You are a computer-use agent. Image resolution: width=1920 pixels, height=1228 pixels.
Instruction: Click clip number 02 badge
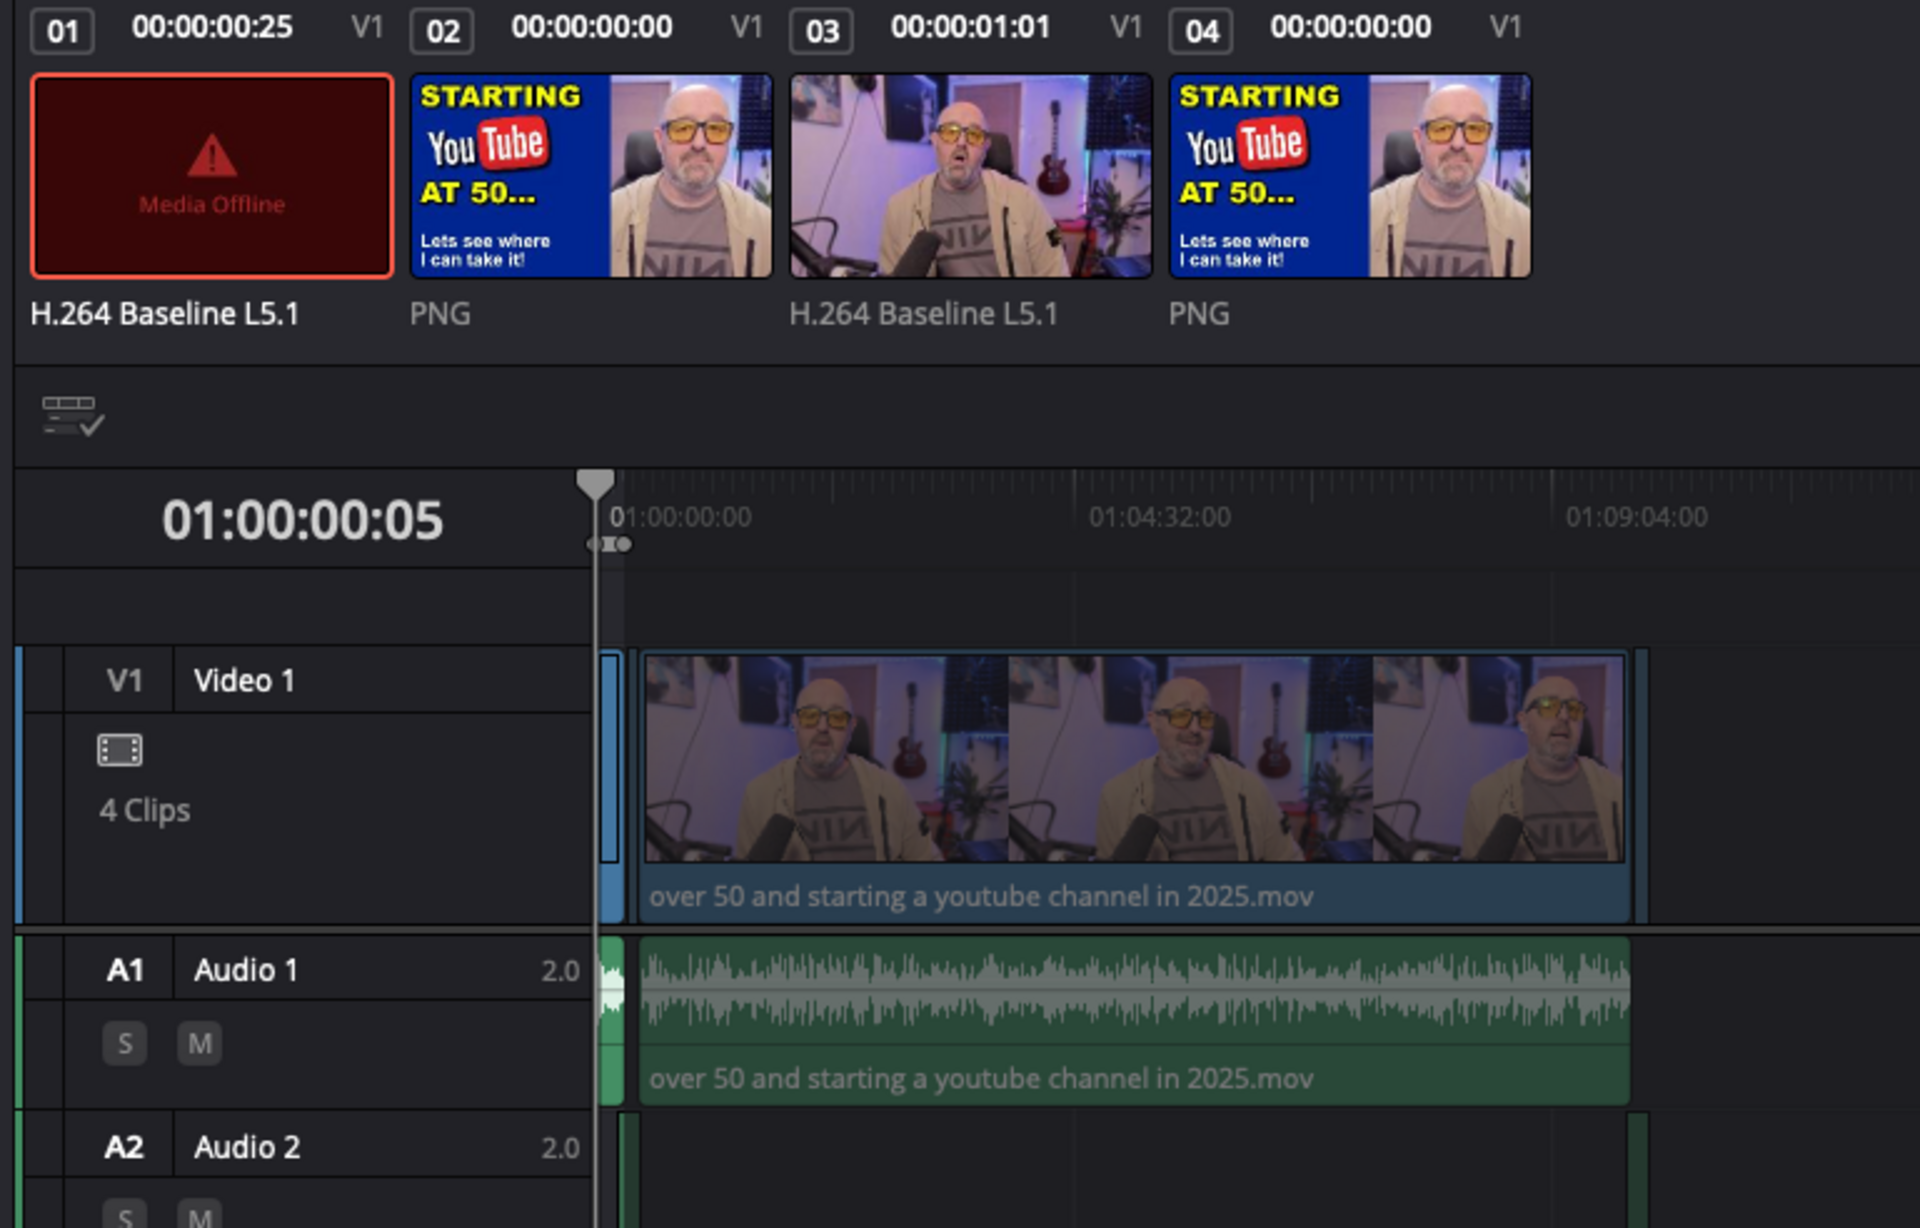[442, 31]
